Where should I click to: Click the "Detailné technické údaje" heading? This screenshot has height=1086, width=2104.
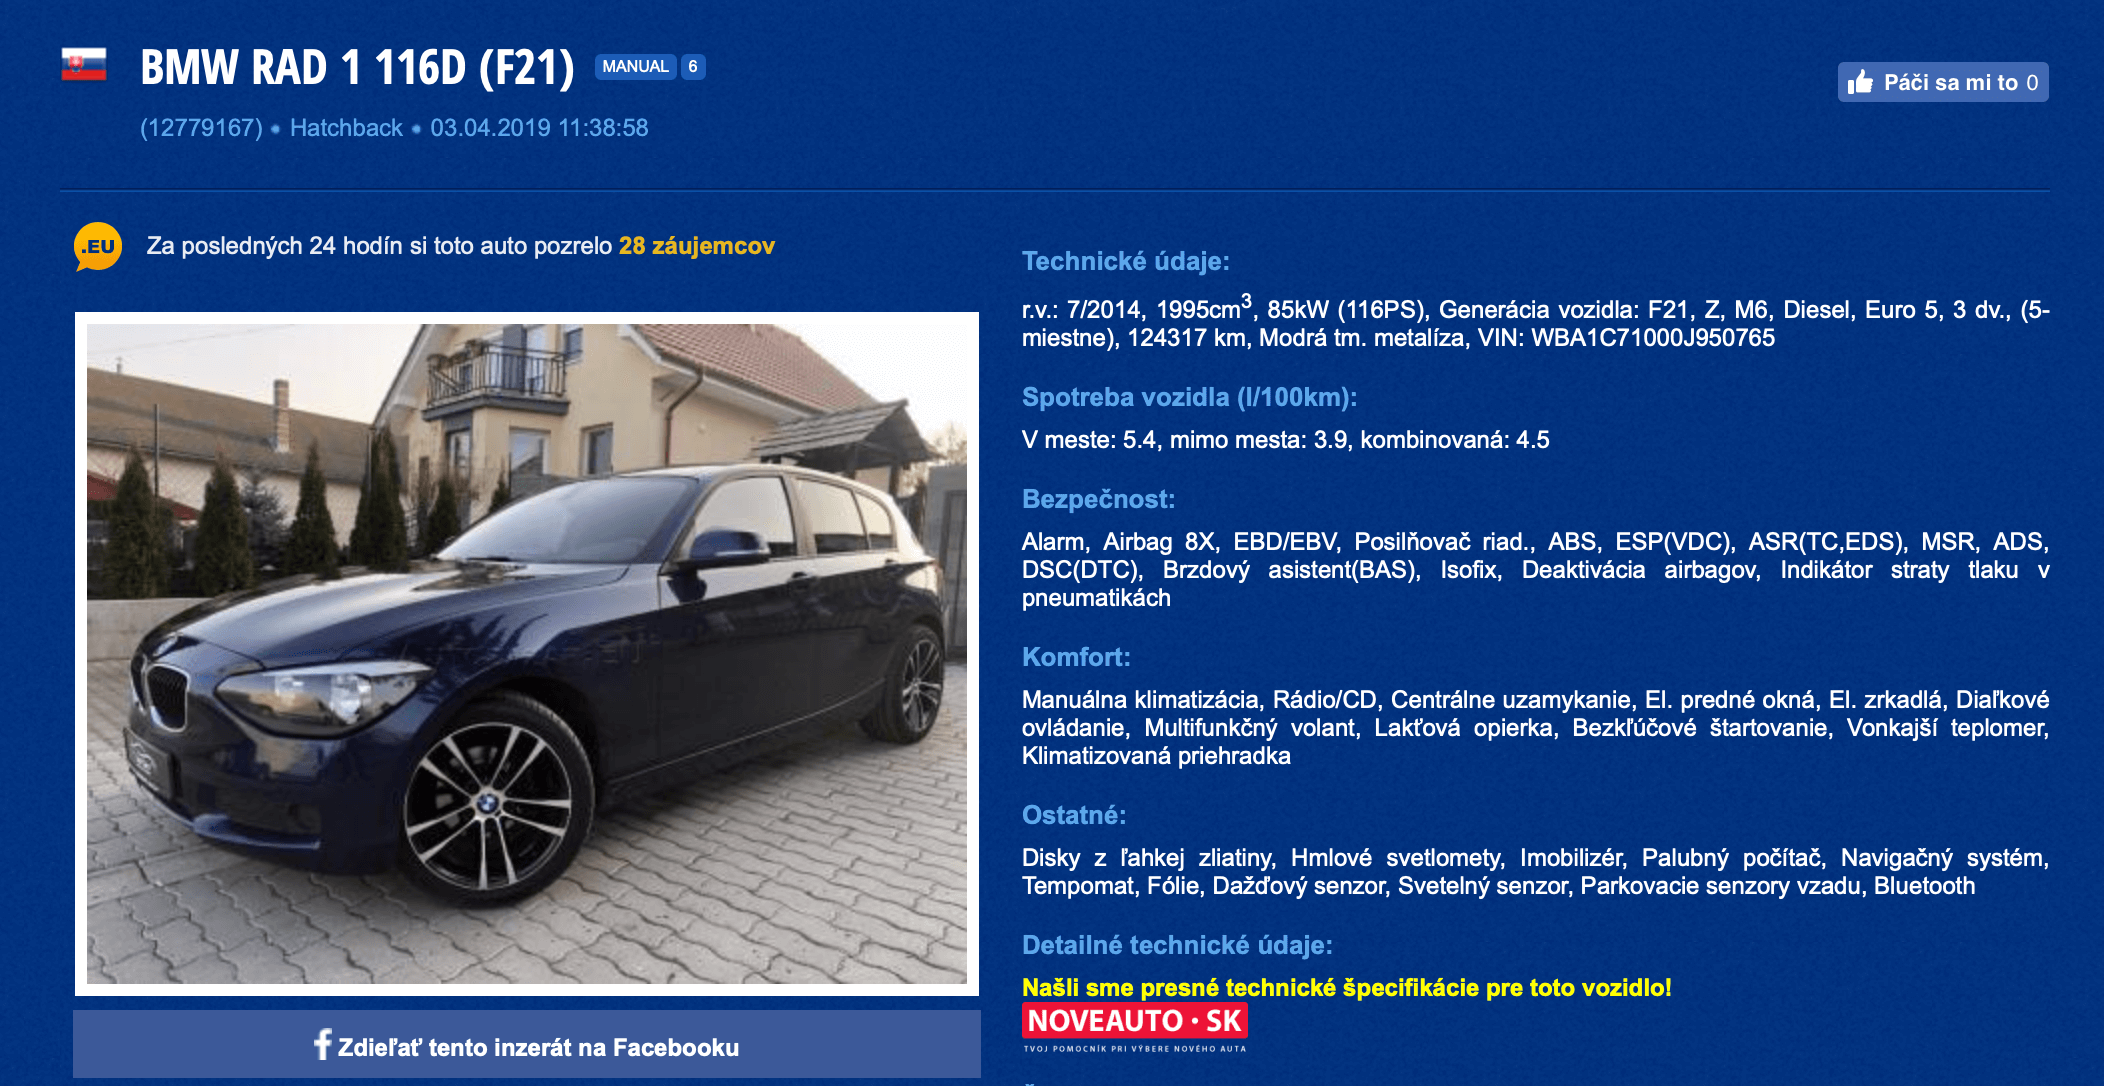(1177, 945)
